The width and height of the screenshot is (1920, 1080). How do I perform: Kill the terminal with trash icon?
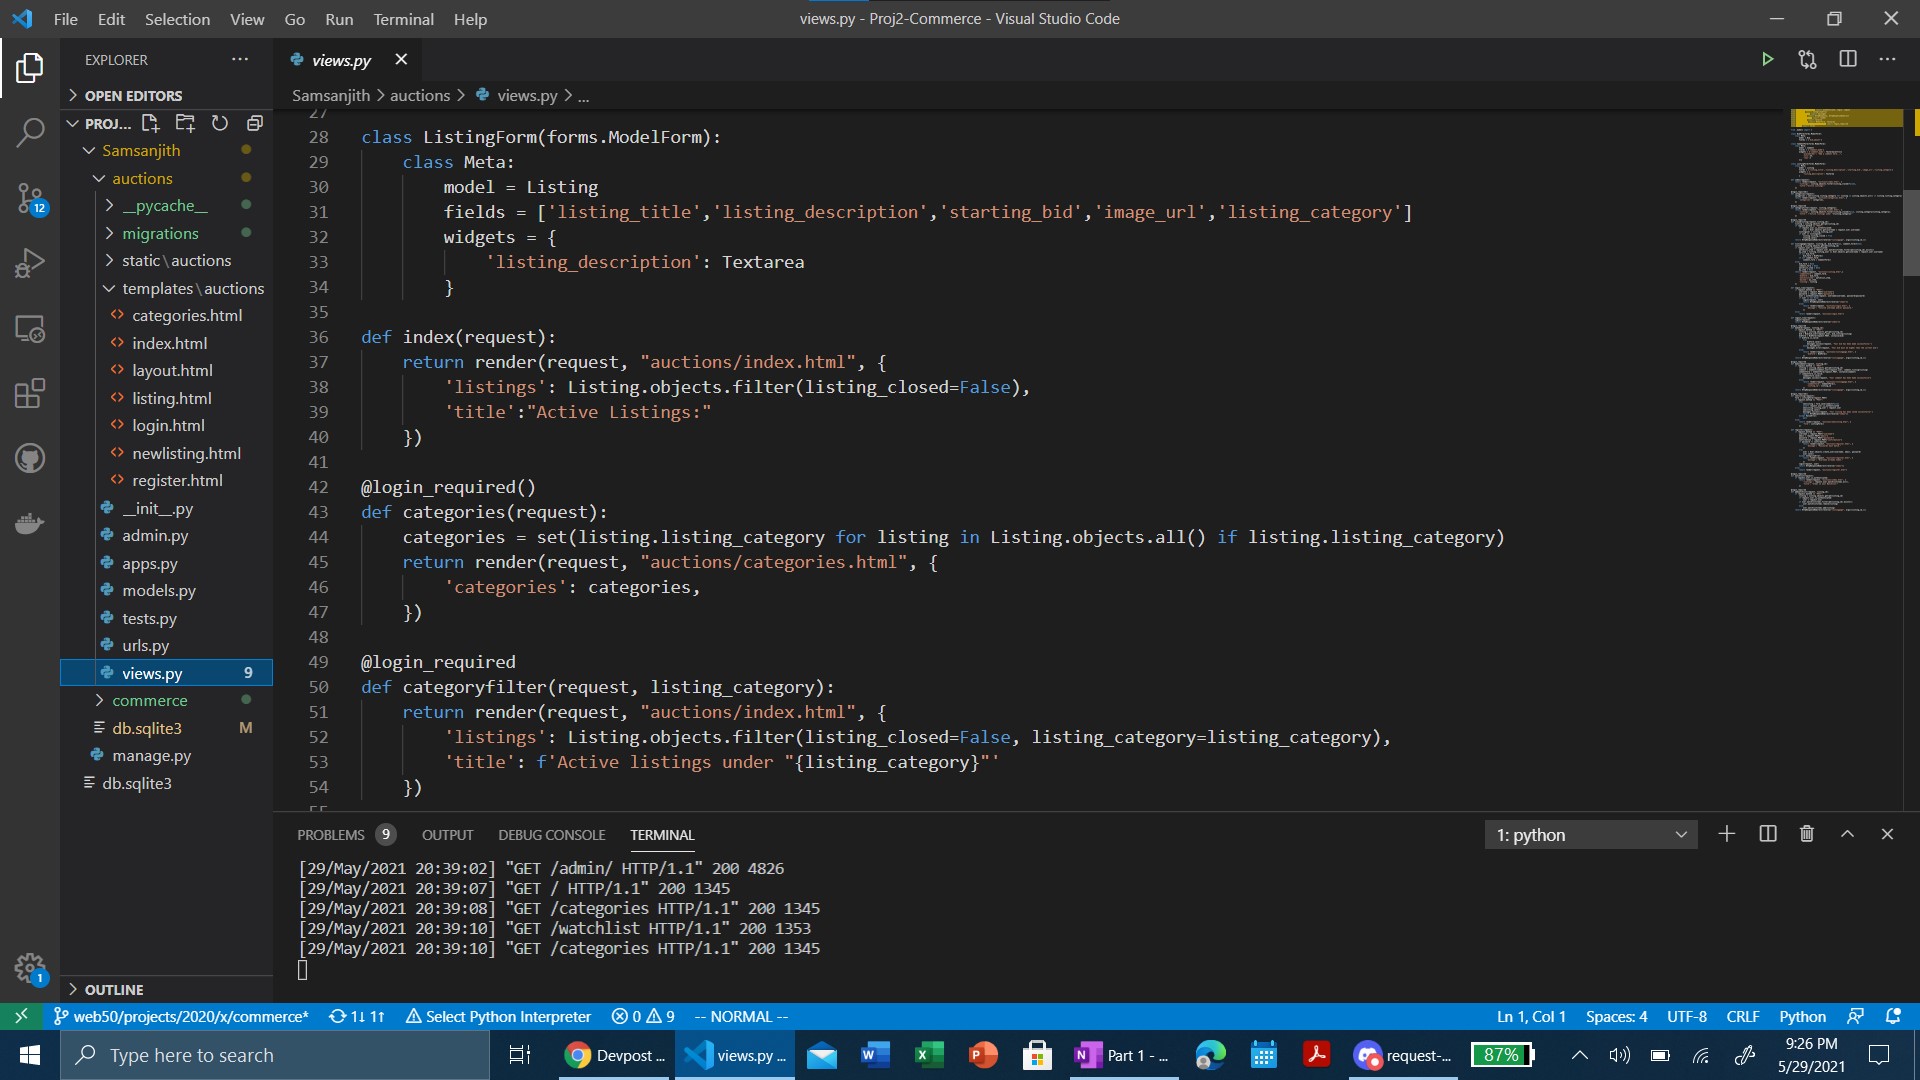(1806, 834)
